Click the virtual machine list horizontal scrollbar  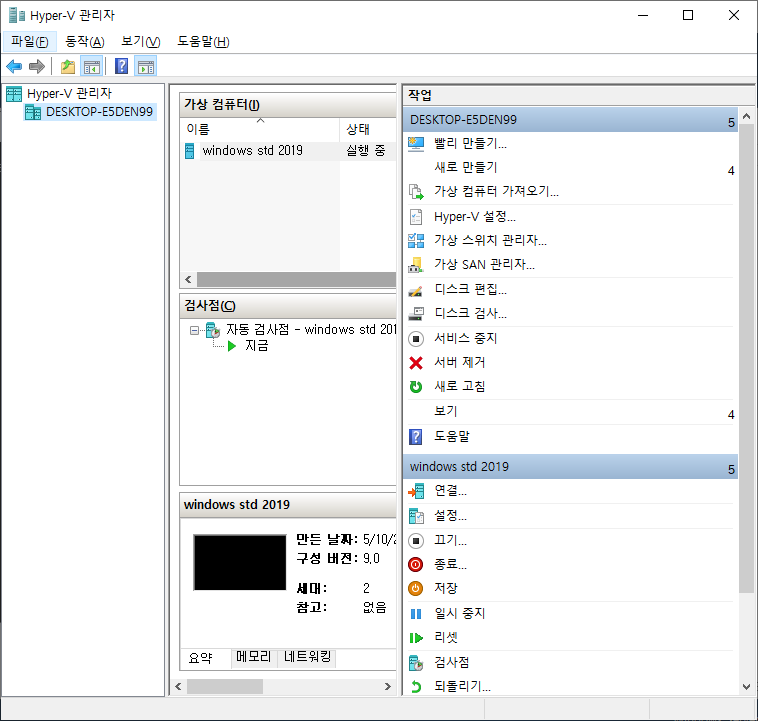[296, 280]
